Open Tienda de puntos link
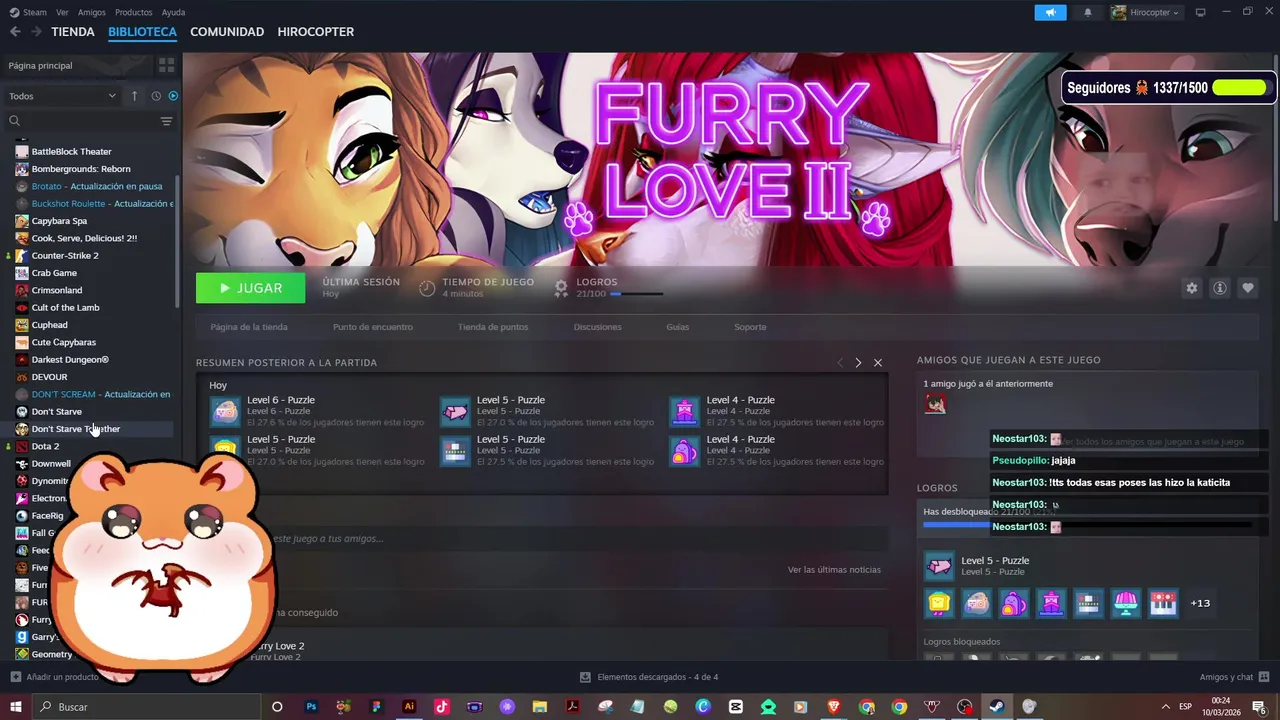 [493, 327]
